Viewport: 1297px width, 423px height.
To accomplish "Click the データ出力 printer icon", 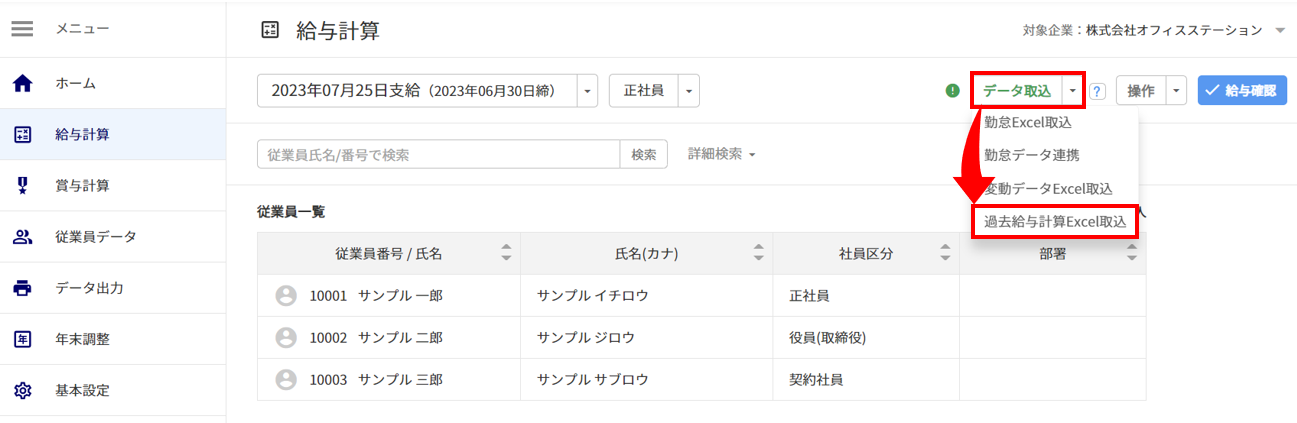I will [x=22, y=288].
